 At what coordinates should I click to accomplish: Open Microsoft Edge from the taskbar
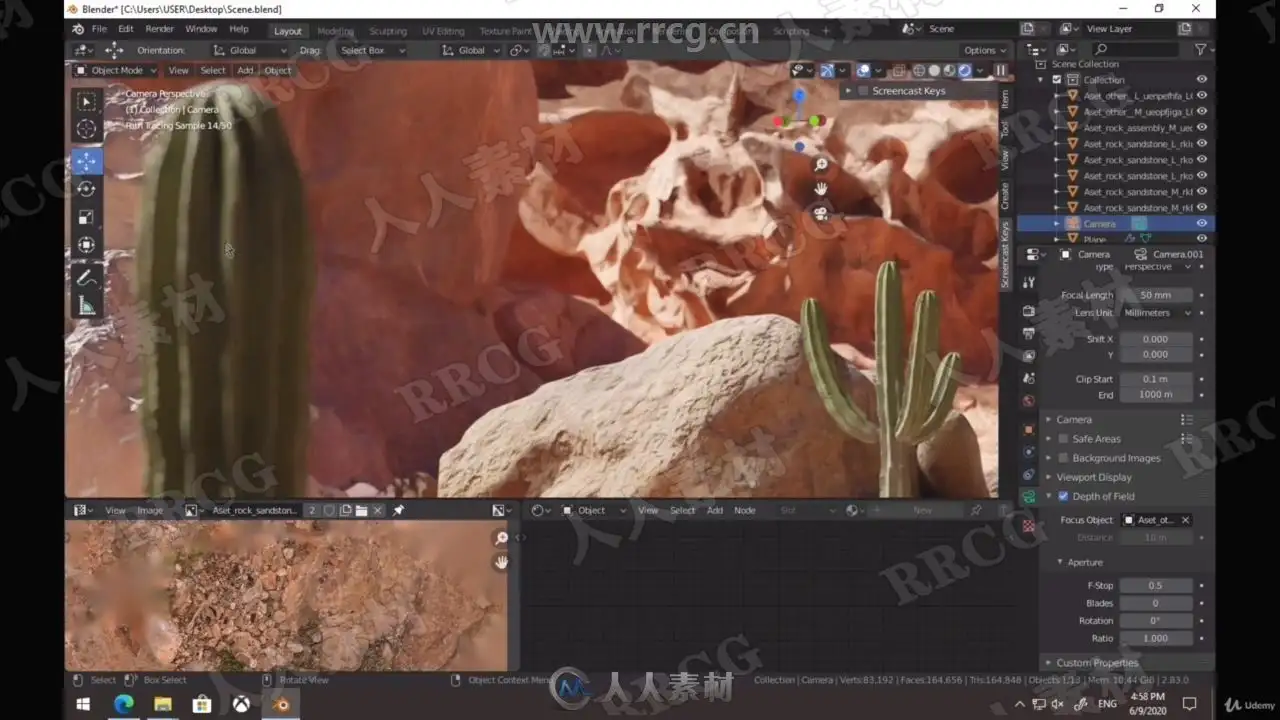(123, 704)
